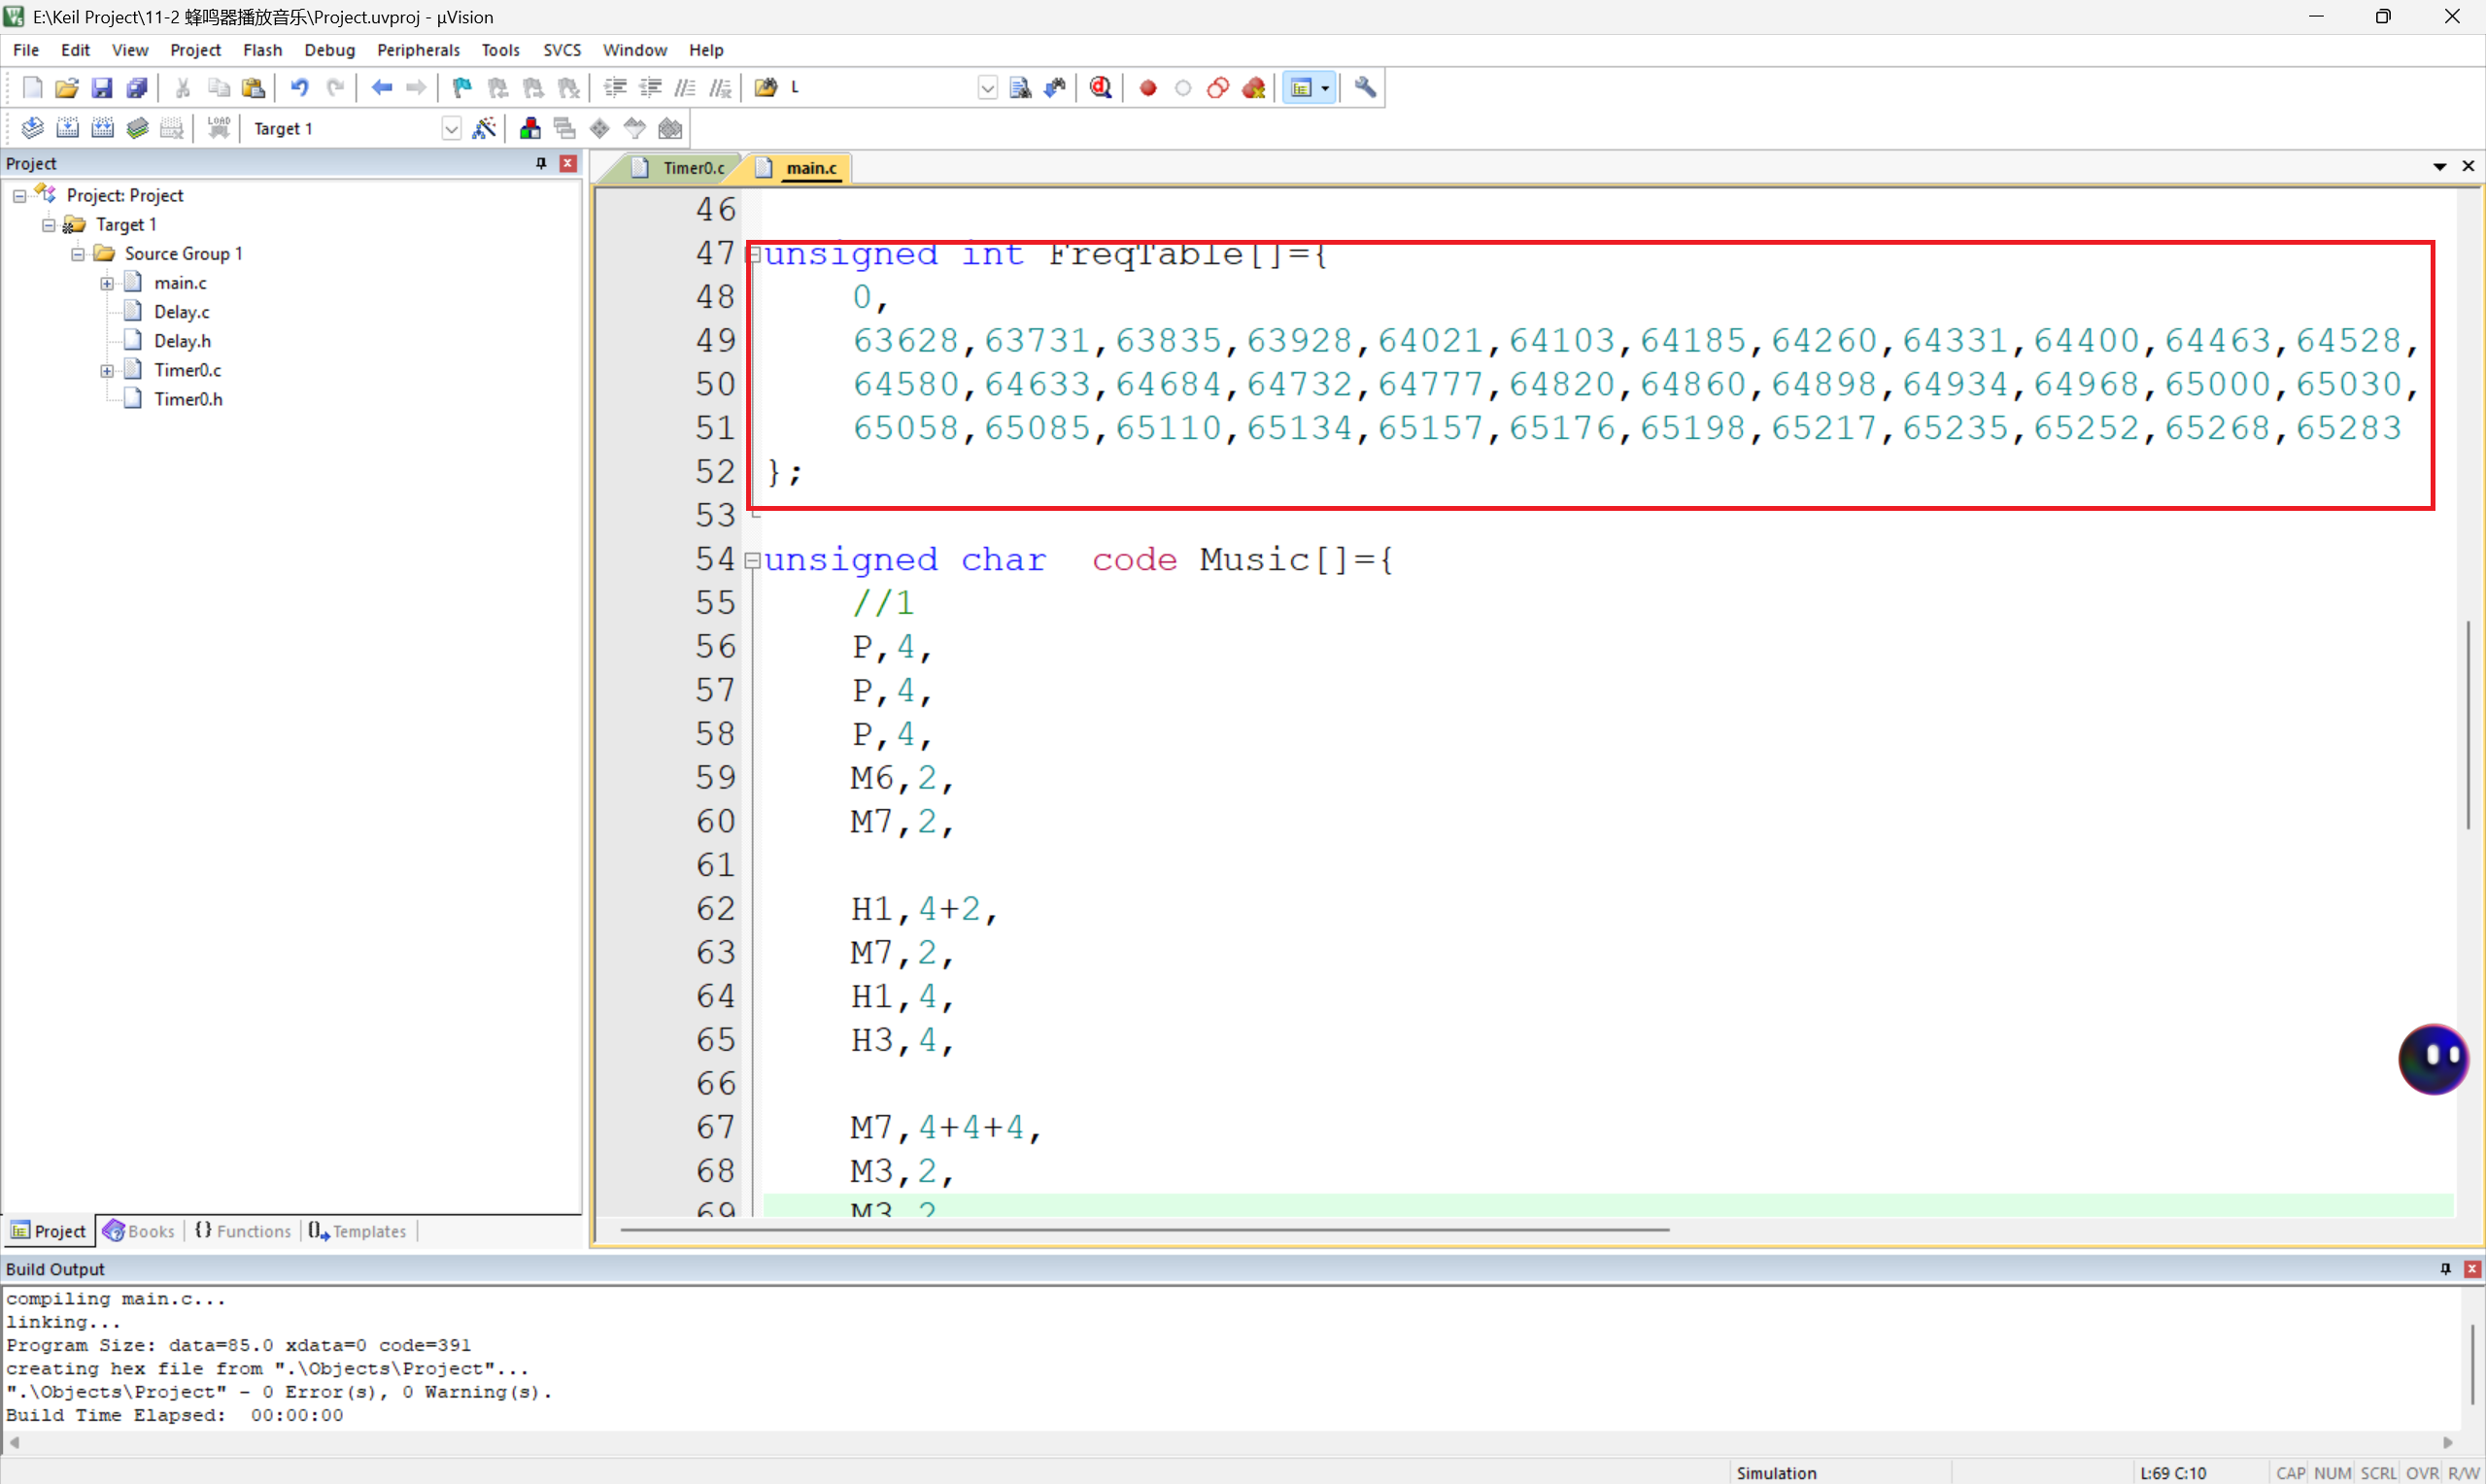Toggle bookmark with the flag icon
Viewport: 2486px width, 1484px height.
pyautogui.click(x=461, y=88)
